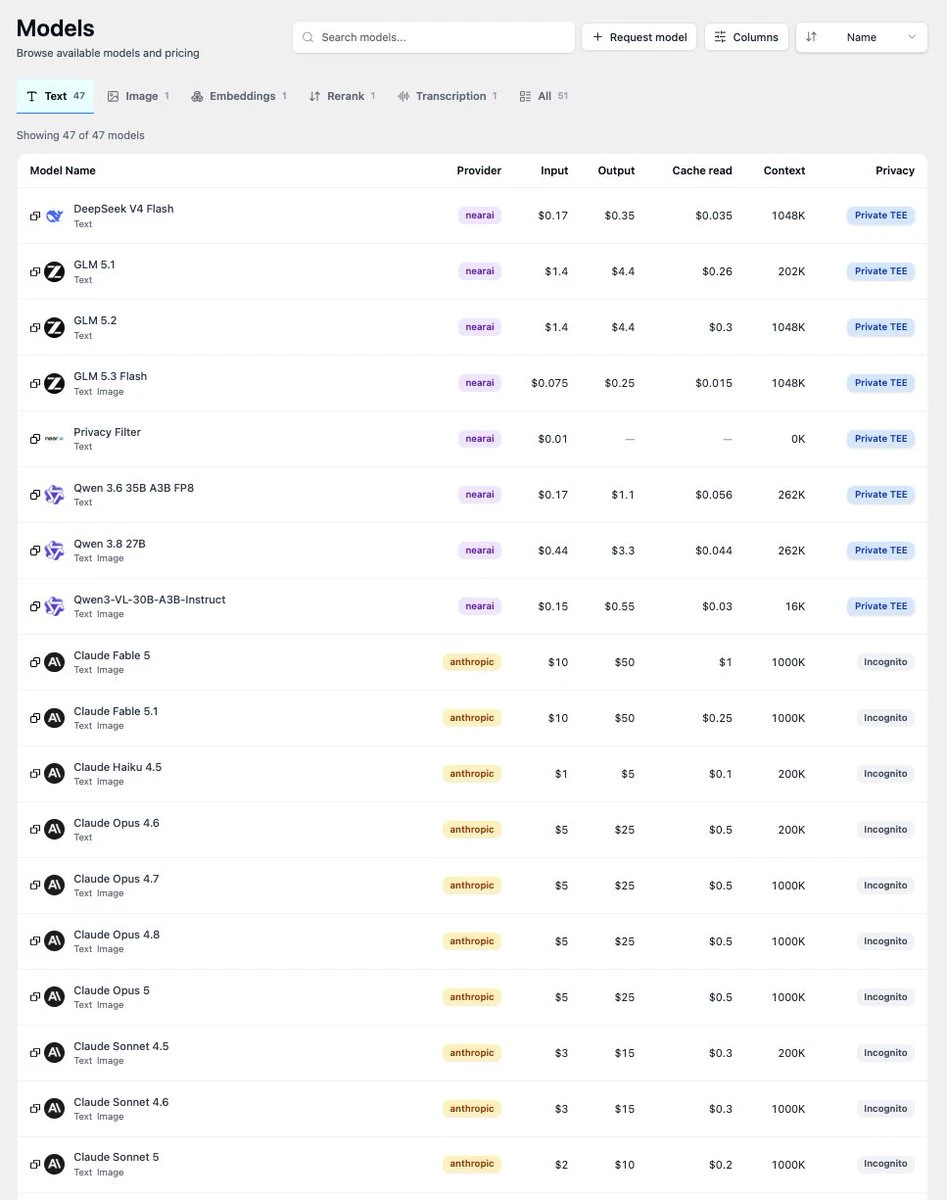Copy icon beside GLM 5.2
This screenshot has height=1200, width=947.
pos(35,328)
